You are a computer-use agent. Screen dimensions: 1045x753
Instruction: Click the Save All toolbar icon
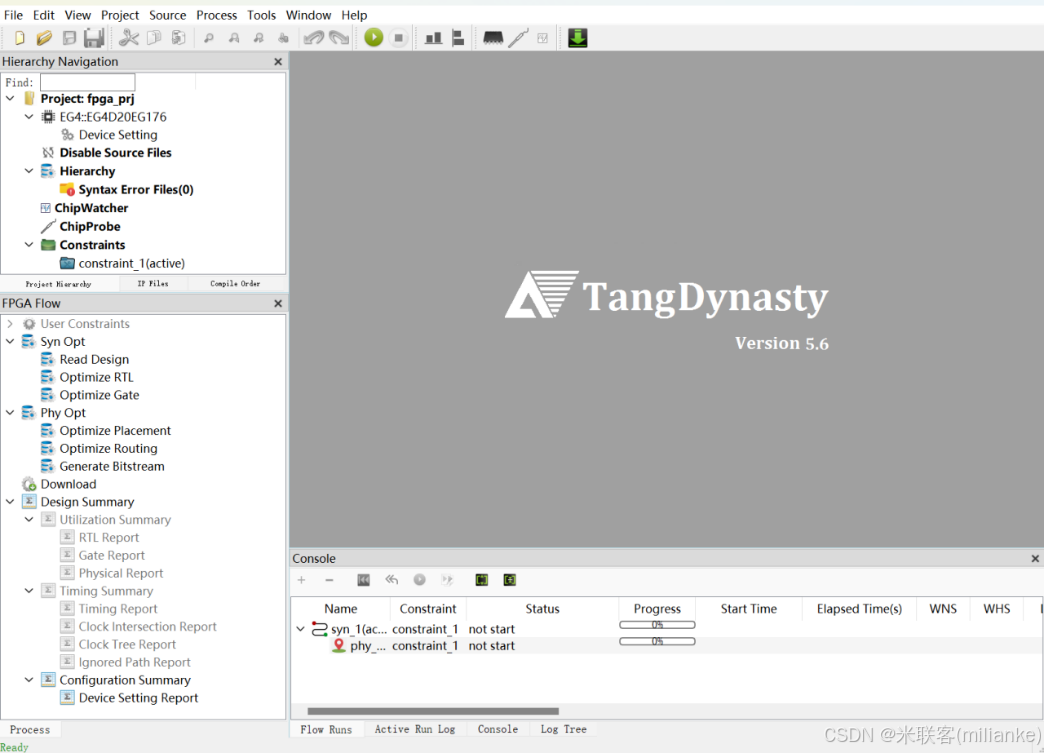[x=94, y=38]
